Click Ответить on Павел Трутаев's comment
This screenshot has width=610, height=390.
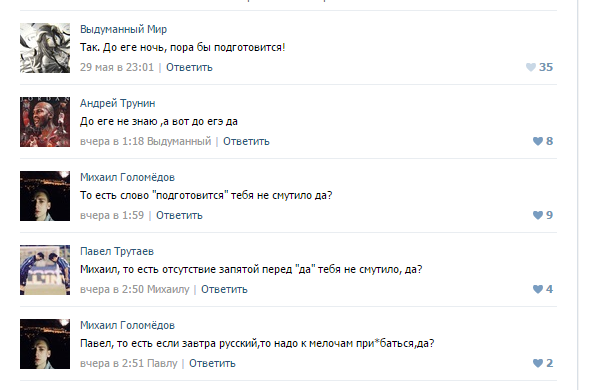(224, 289)
